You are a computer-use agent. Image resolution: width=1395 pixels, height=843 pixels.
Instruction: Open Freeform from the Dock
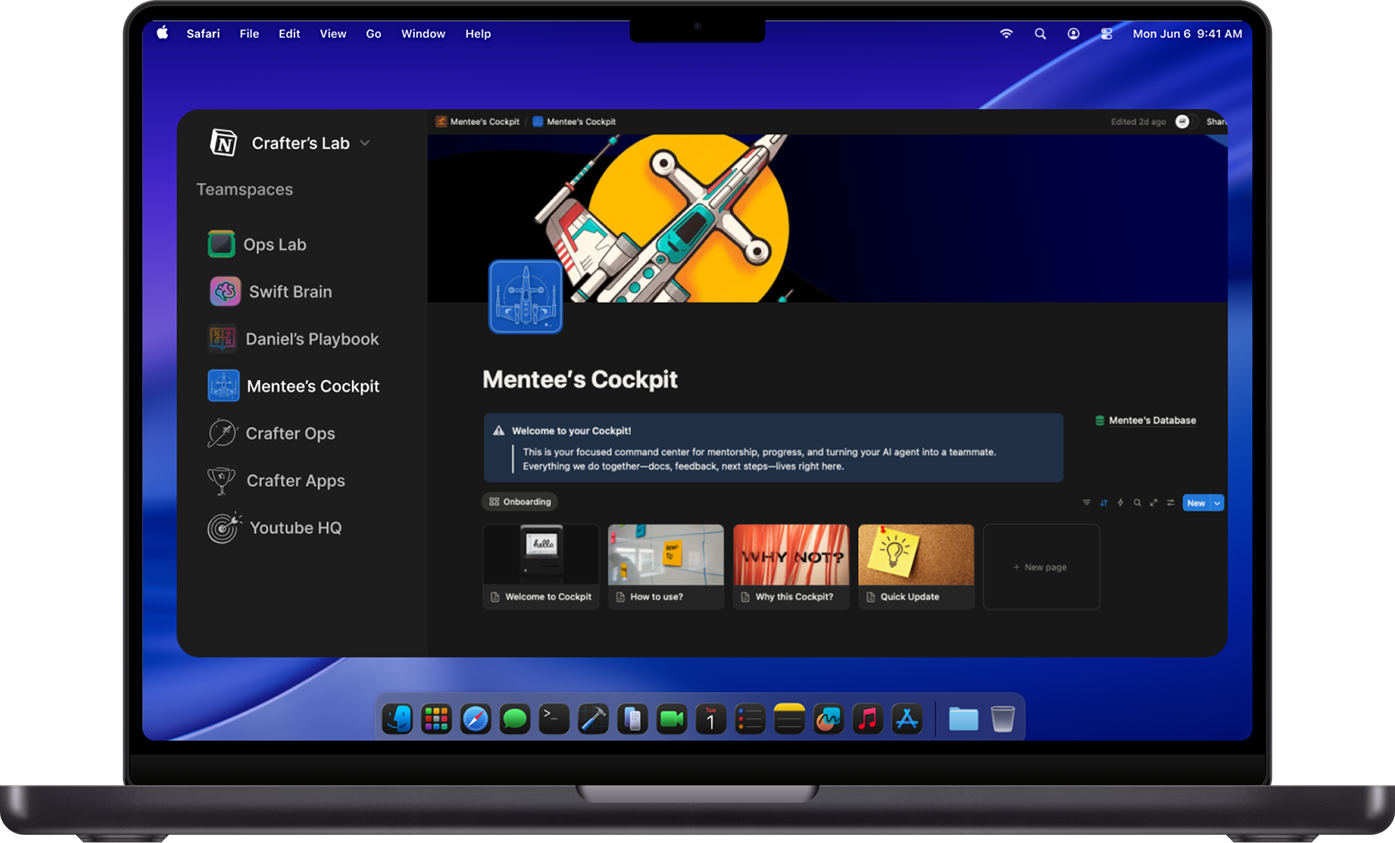tap(828, 718)
